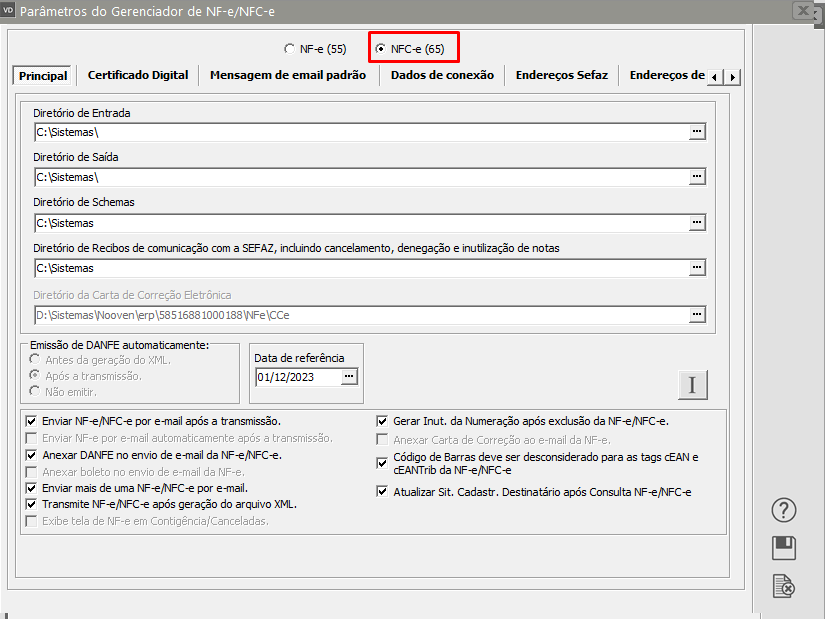The width and height of the screenshot is (825, 619).
Task: Click the help question mark icon
Action: click(x=785, y=510)
